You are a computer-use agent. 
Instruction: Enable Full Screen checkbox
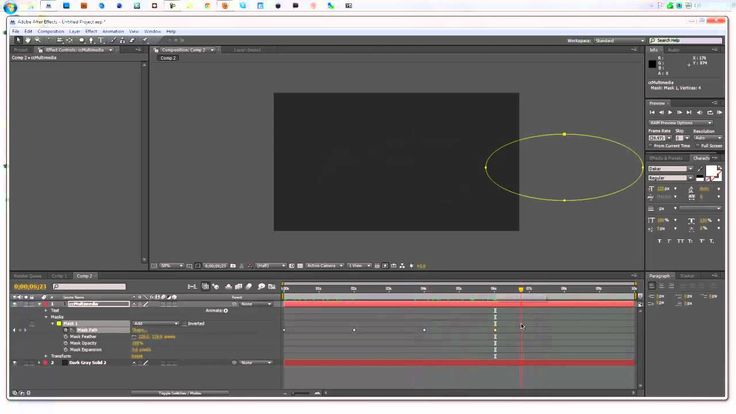698,146
